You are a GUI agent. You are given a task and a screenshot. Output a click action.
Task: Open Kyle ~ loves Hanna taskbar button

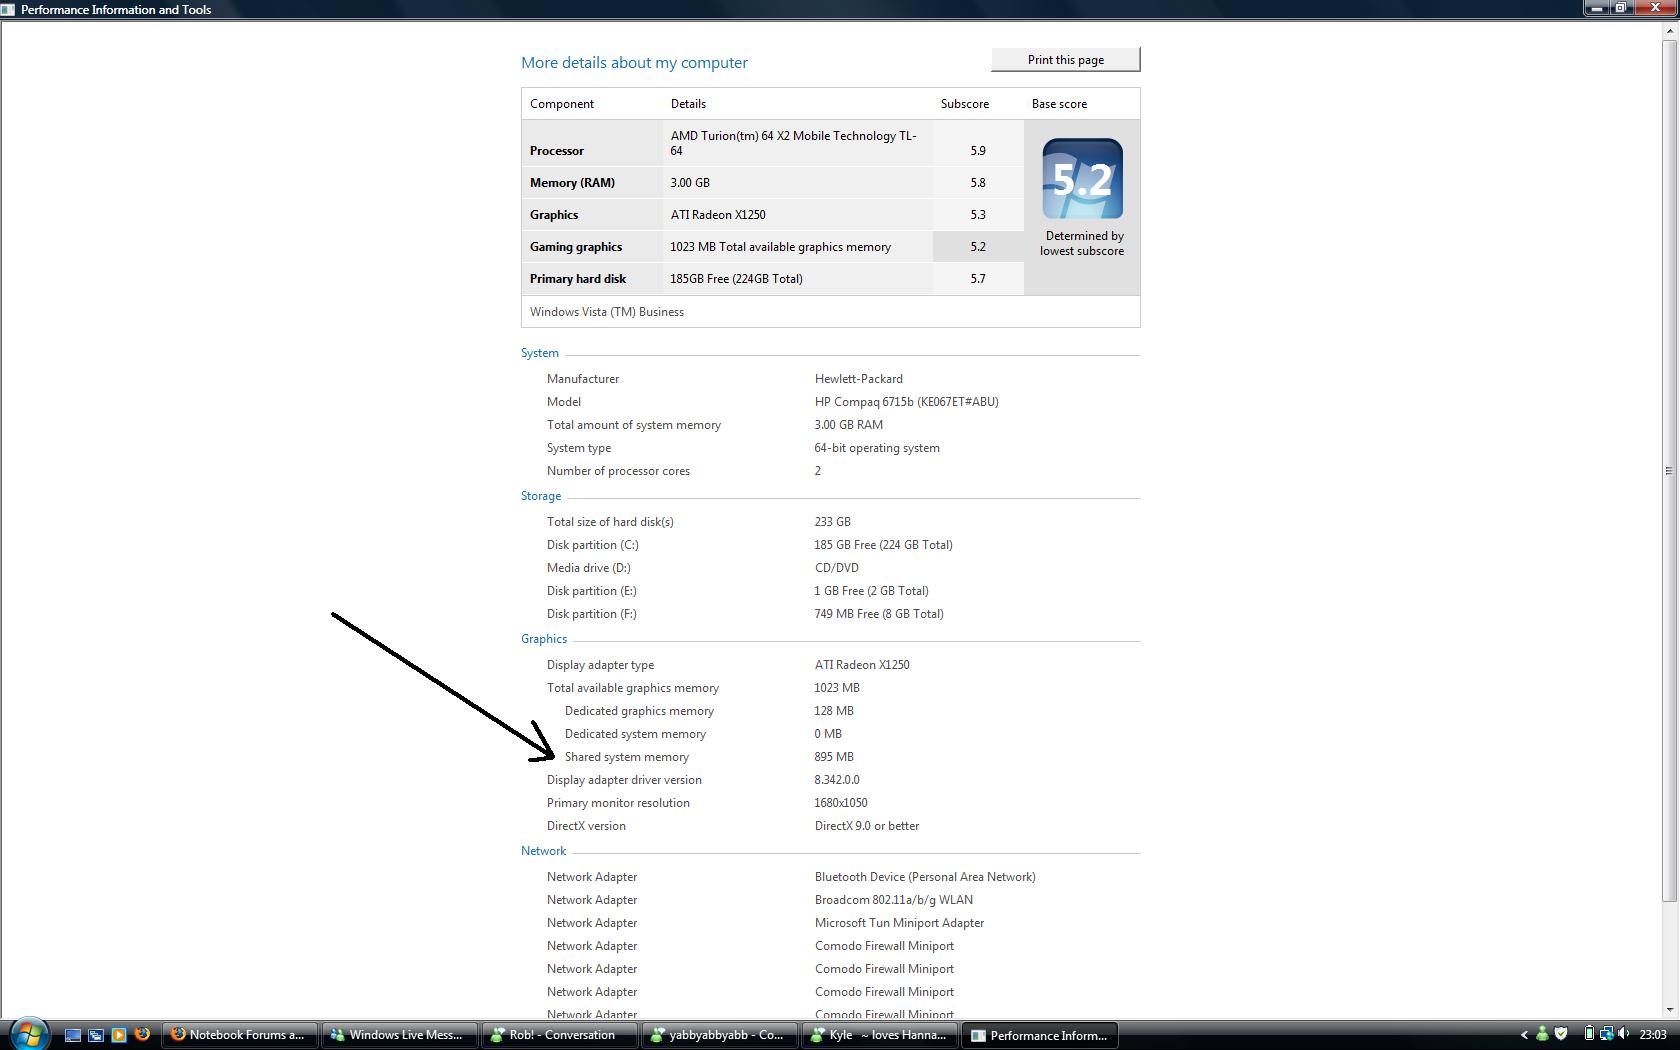[x=880, y=1035]
